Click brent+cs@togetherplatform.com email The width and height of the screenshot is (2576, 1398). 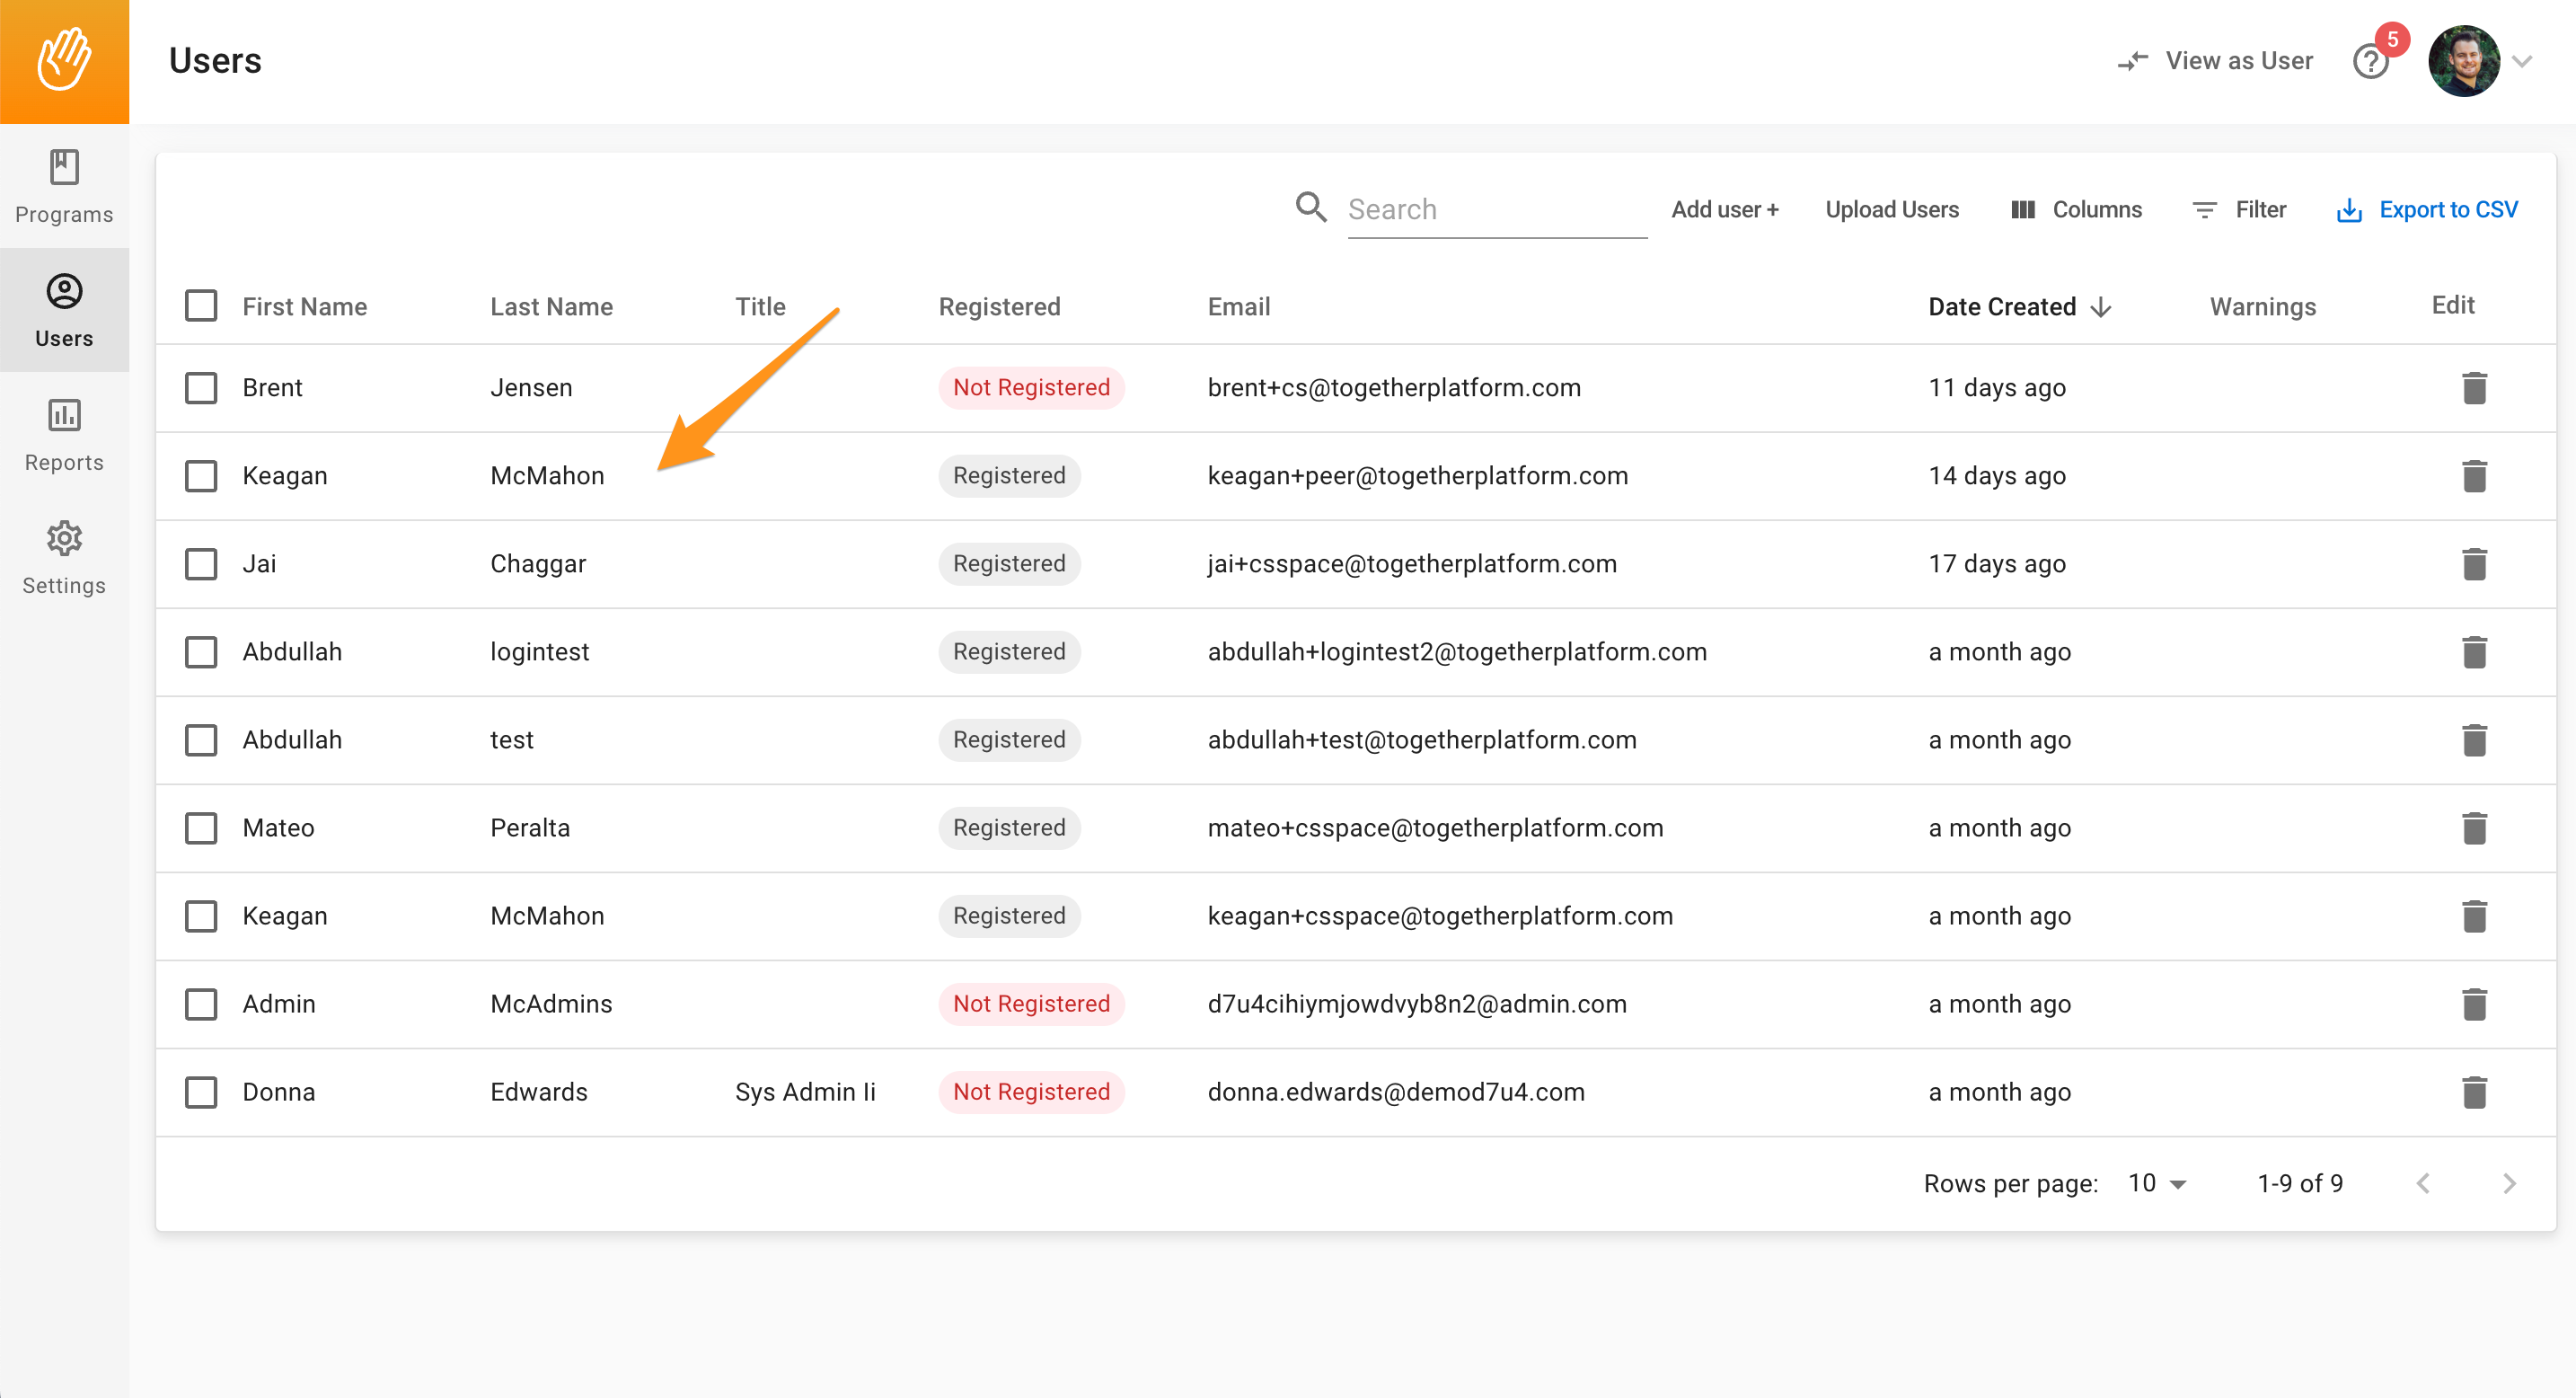click(x=1394, y=388)
